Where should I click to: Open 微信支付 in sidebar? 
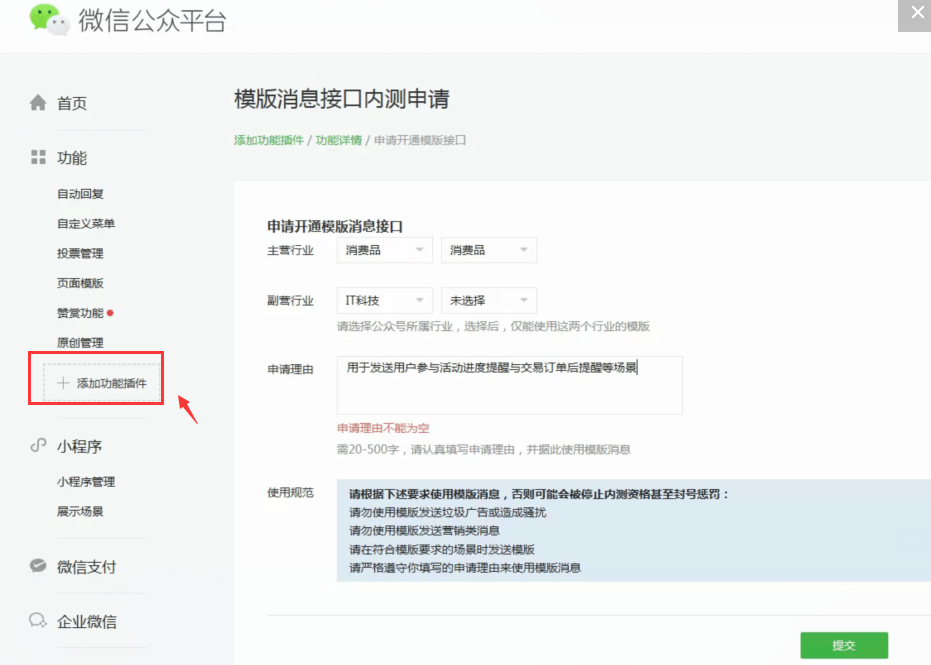(87, 567)
